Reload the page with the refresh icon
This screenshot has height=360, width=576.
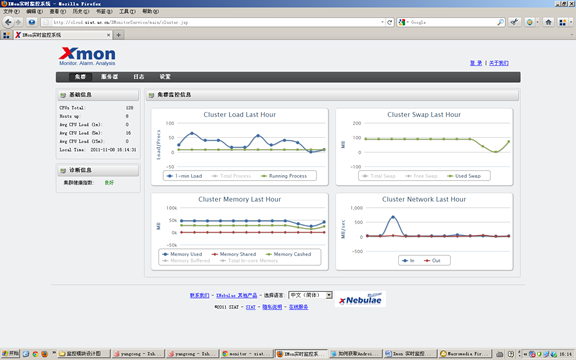pos(390,22)
